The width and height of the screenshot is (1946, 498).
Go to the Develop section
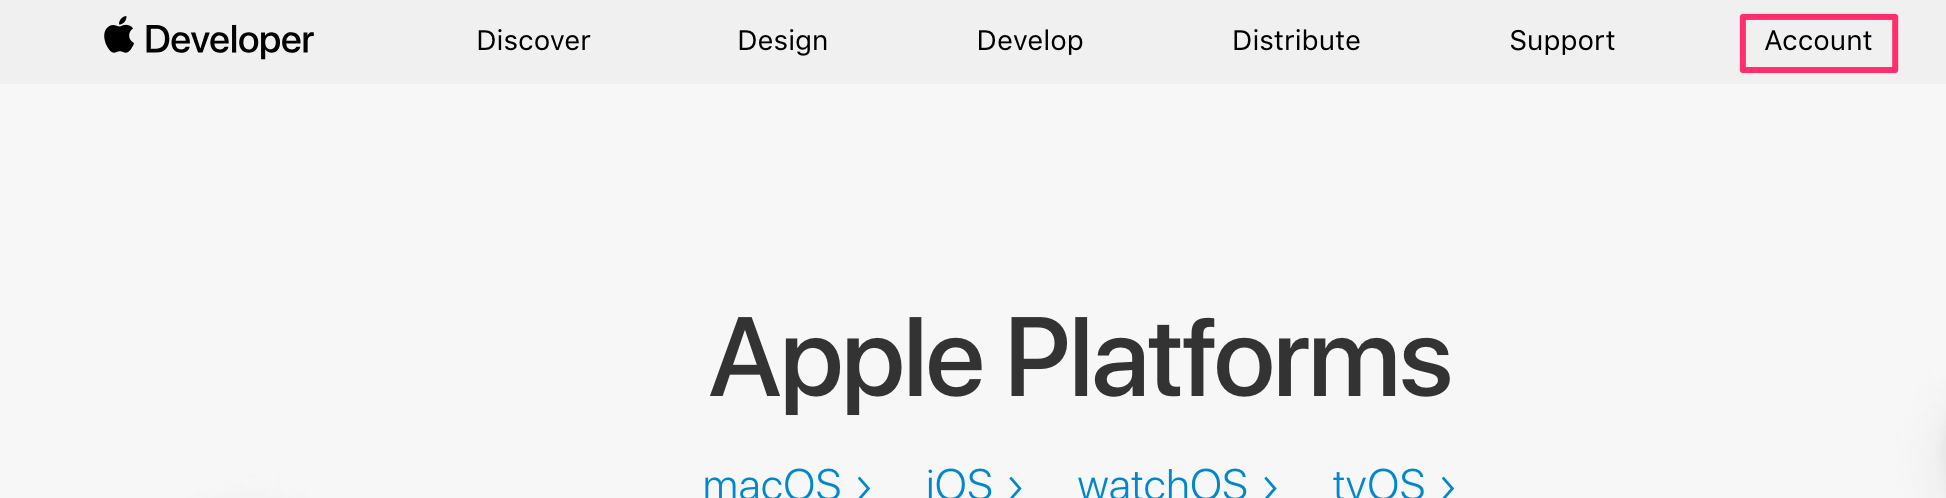point(1030,41)
